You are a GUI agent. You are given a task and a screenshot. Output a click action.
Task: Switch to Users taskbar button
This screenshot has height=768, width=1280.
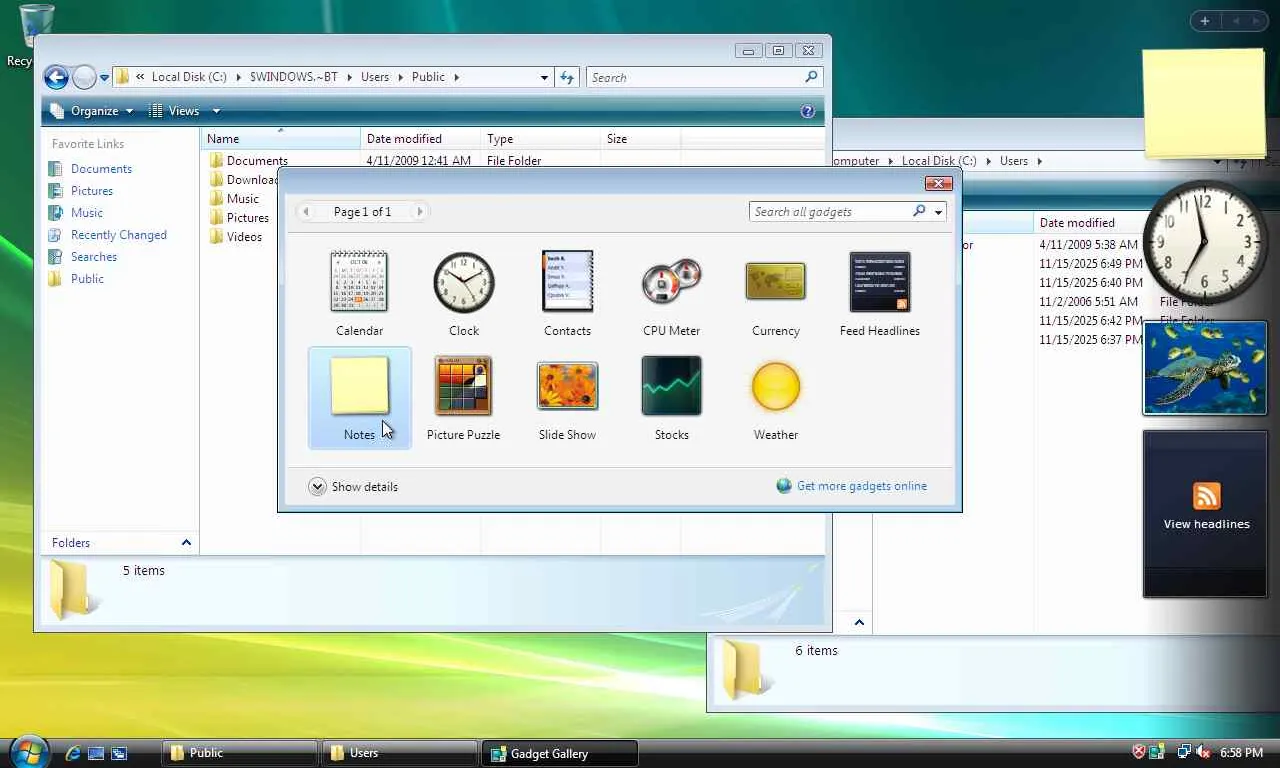[400, 753]
